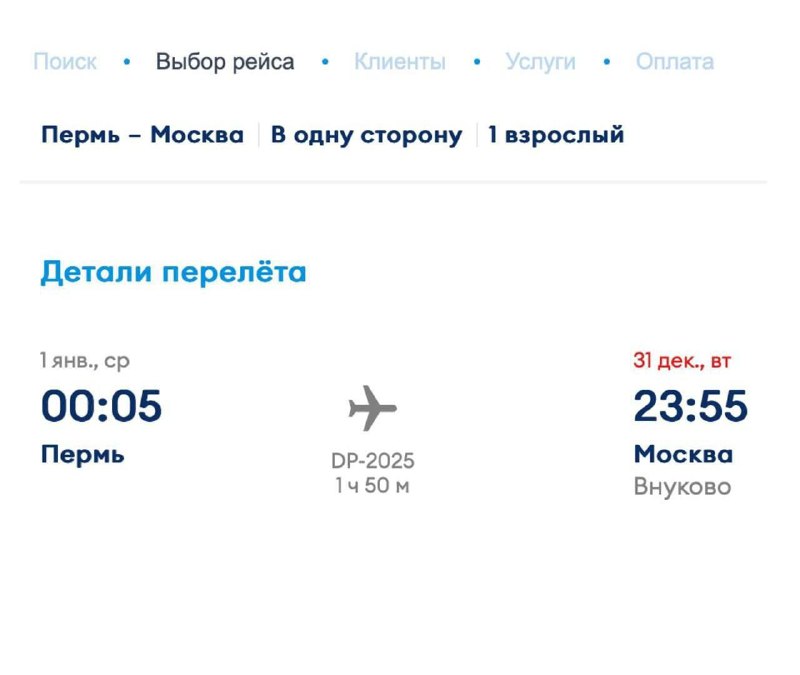Click the red arrival date 31 дек., вт

click(x=689, y=361)
